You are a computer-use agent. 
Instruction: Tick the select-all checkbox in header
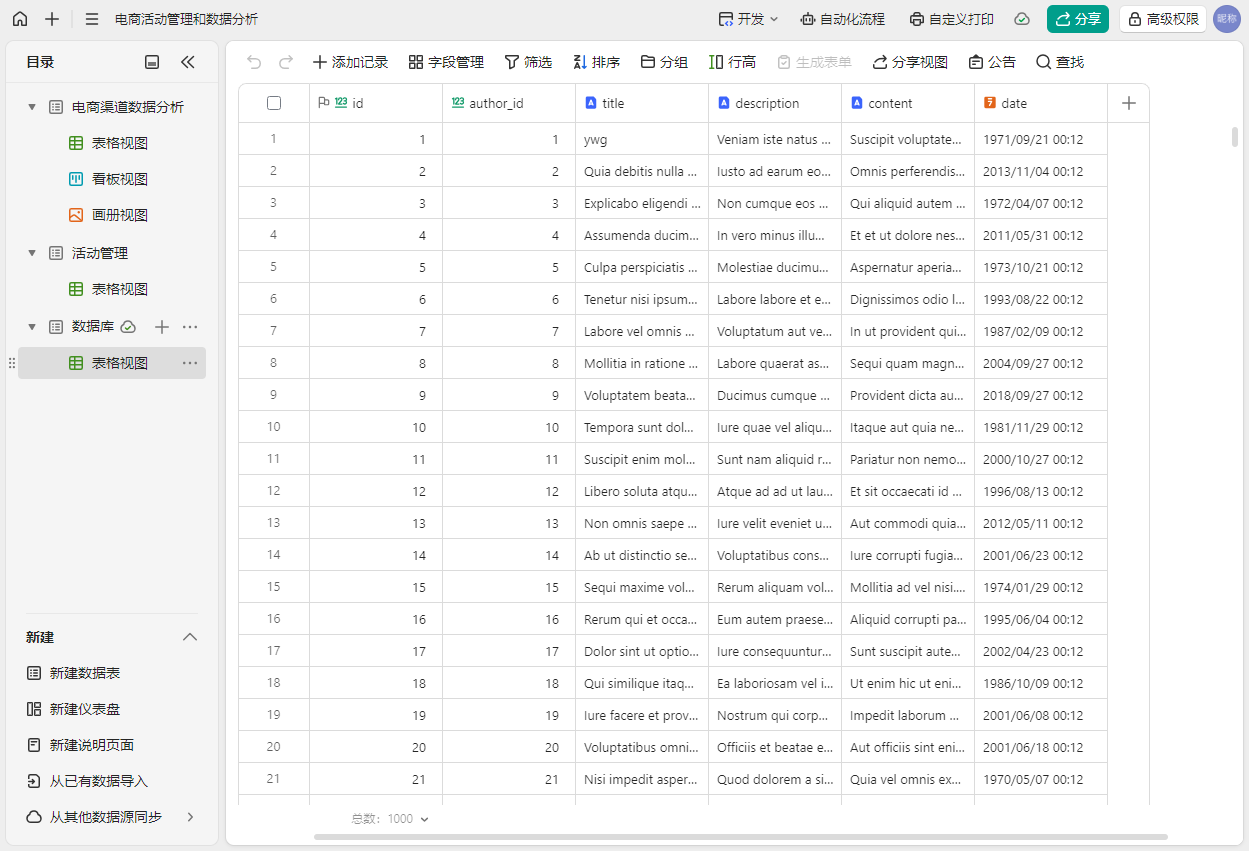[x=274, y=103]
